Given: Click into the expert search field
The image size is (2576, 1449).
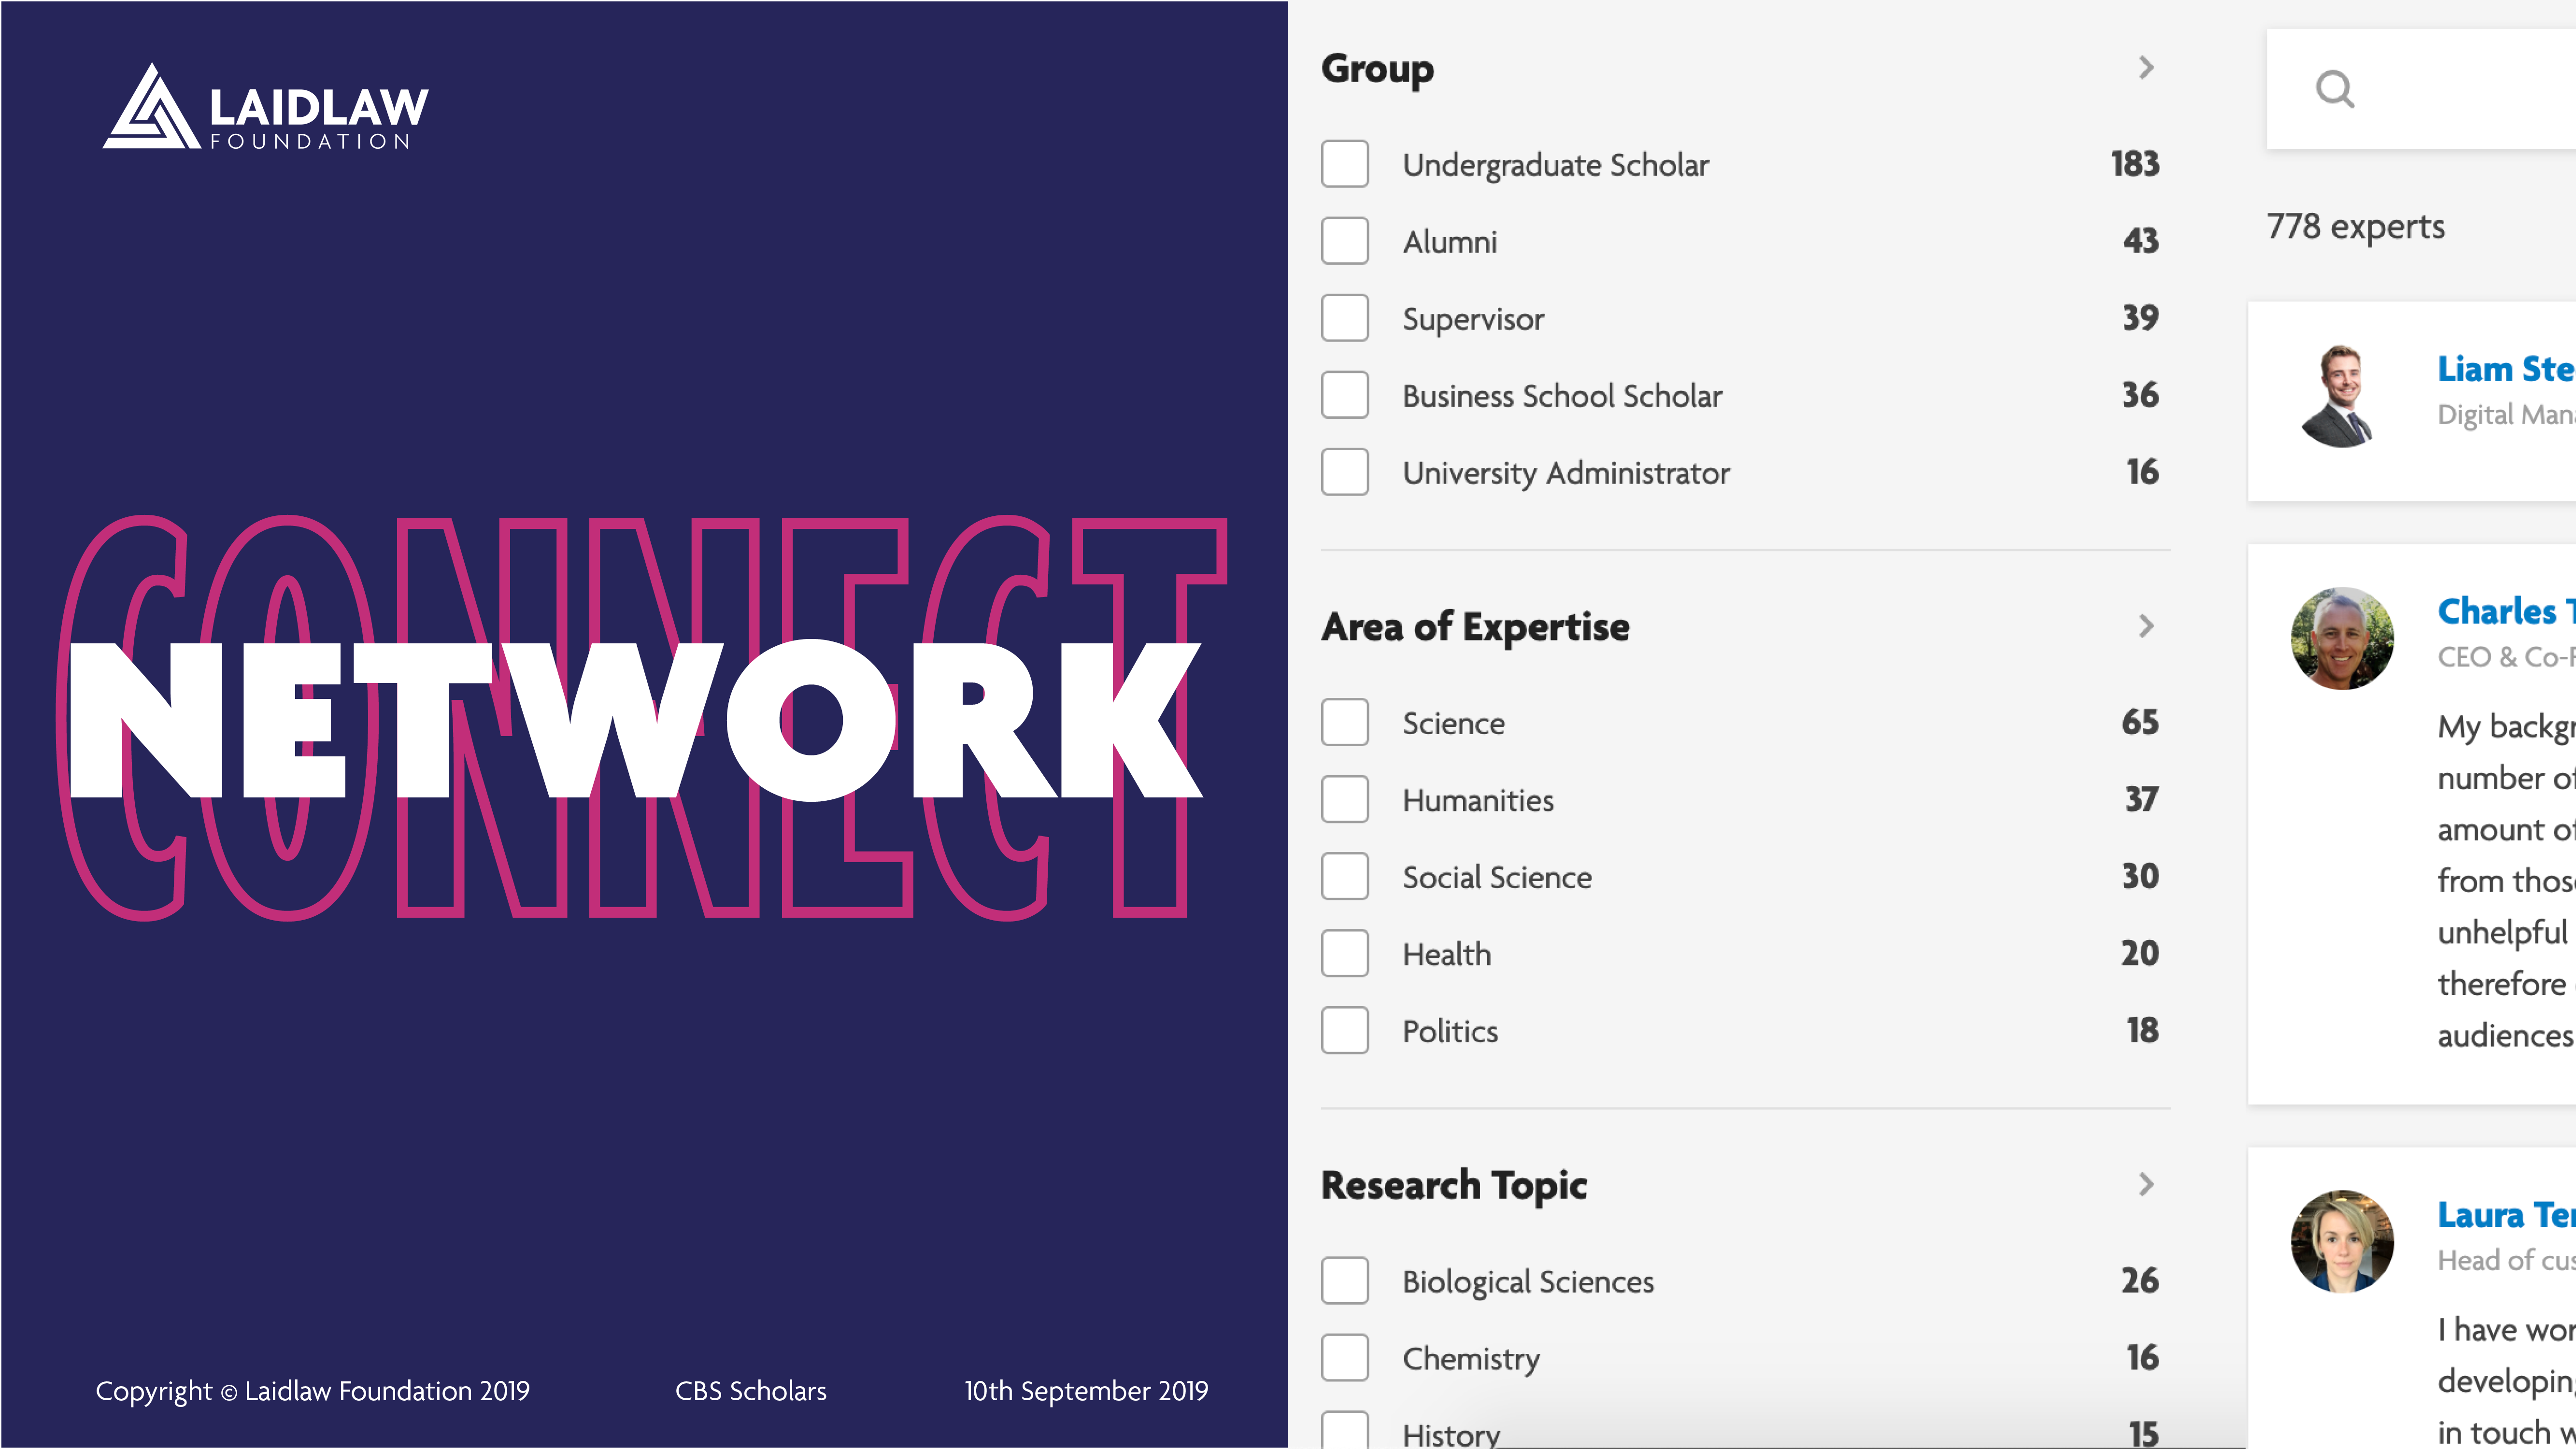Looking at the screenshot, I should [2460, 89].
